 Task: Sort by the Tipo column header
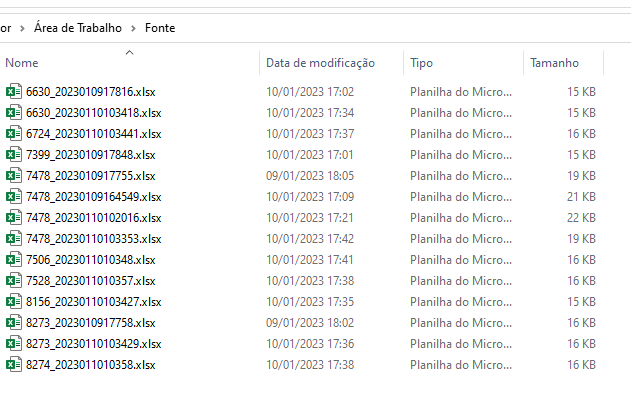[421, 63]
